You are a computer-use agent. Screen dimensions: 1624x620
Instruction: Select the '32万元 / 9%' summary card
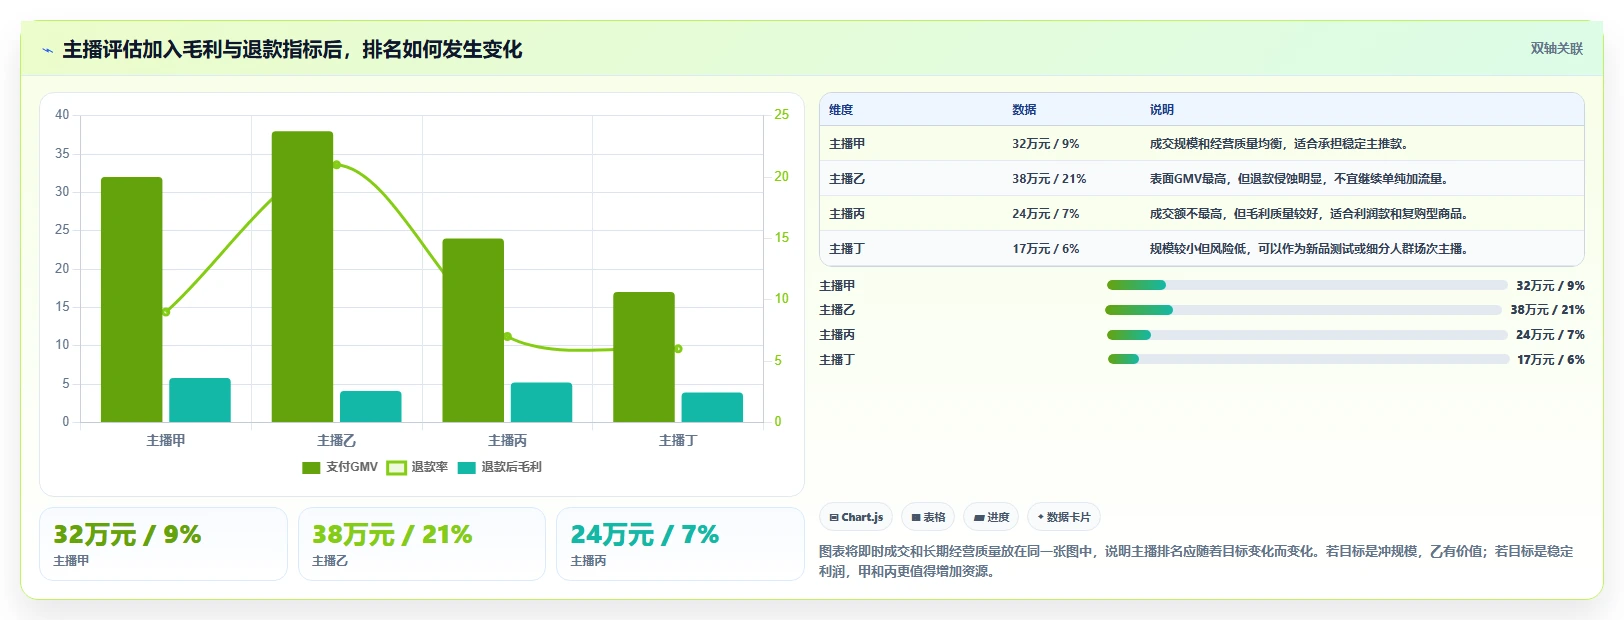point(163,544)
